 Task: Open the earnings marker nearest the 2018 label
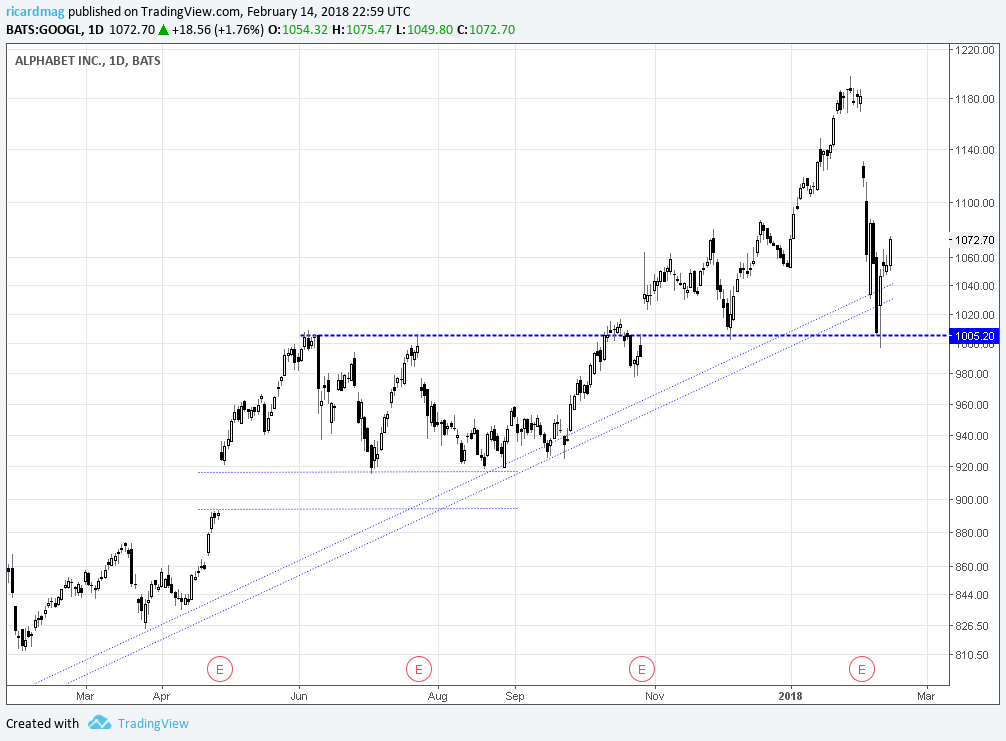coord(861,669)
